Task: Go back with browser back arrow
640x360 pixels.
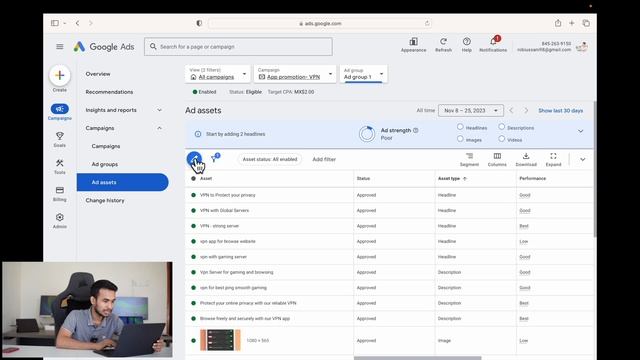Action: coord(78,23)
